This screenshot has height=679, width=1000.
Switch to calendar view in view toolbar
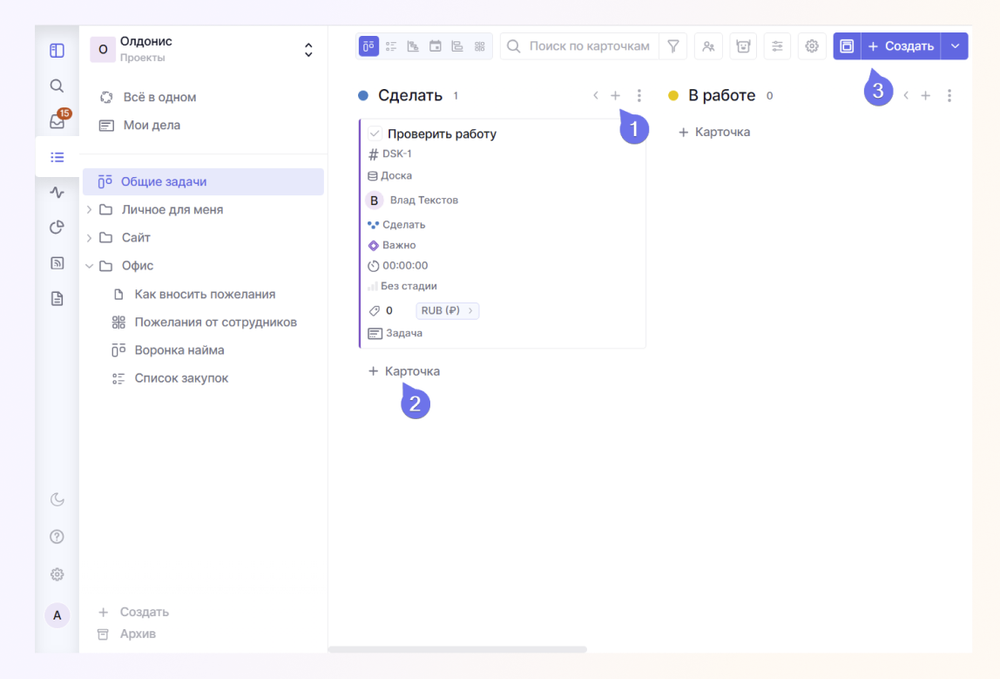tap(435, 46)
